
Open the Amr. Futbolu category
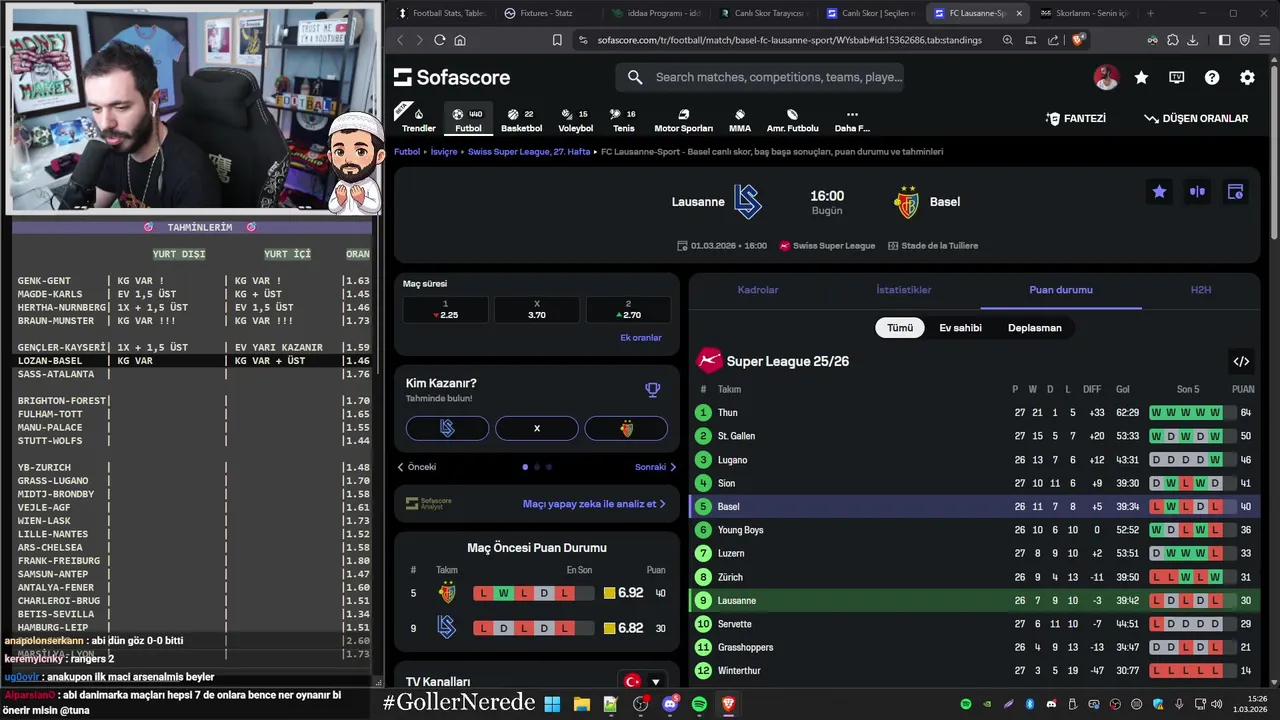(x=792, y=119)
